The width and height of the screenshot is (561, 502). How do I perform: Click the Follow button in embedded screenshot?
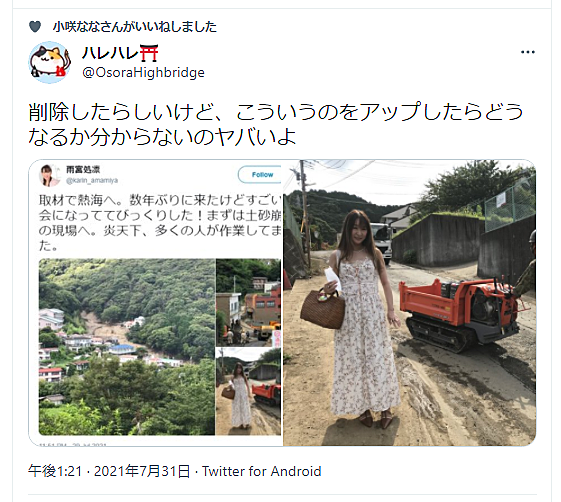260,175
